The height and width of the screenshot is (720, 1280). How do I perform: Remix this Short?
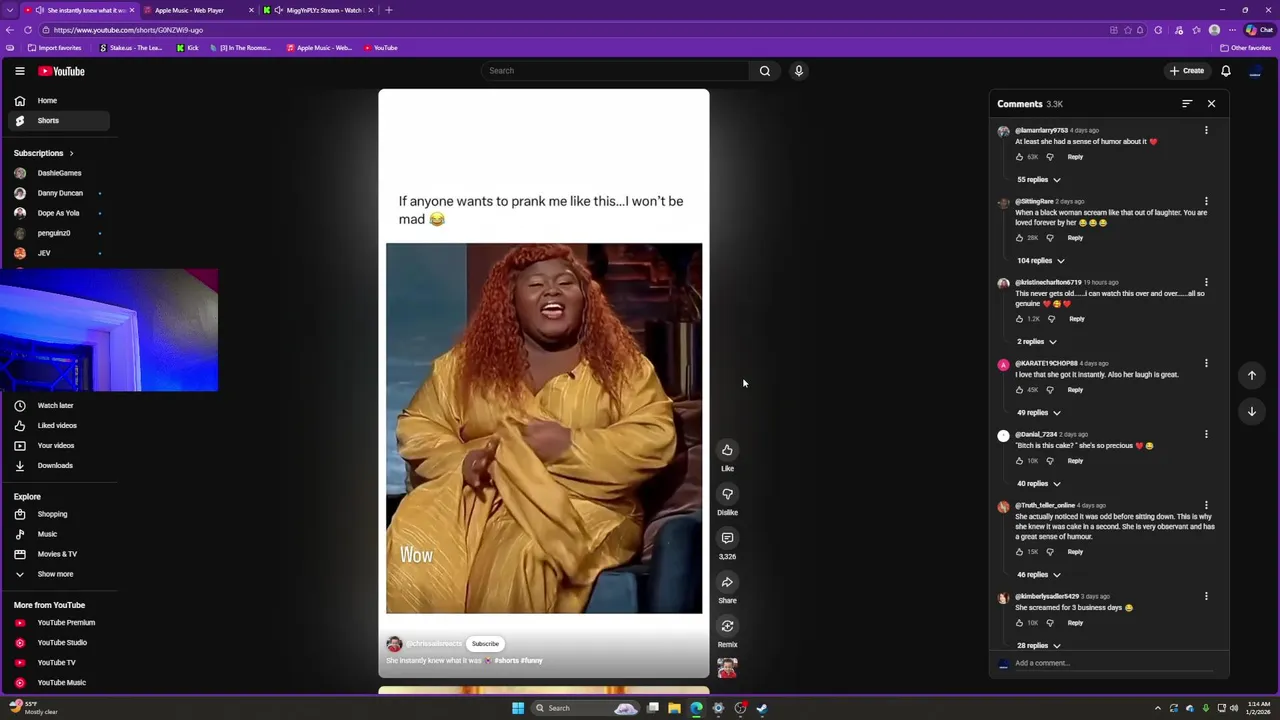point(727,626)
